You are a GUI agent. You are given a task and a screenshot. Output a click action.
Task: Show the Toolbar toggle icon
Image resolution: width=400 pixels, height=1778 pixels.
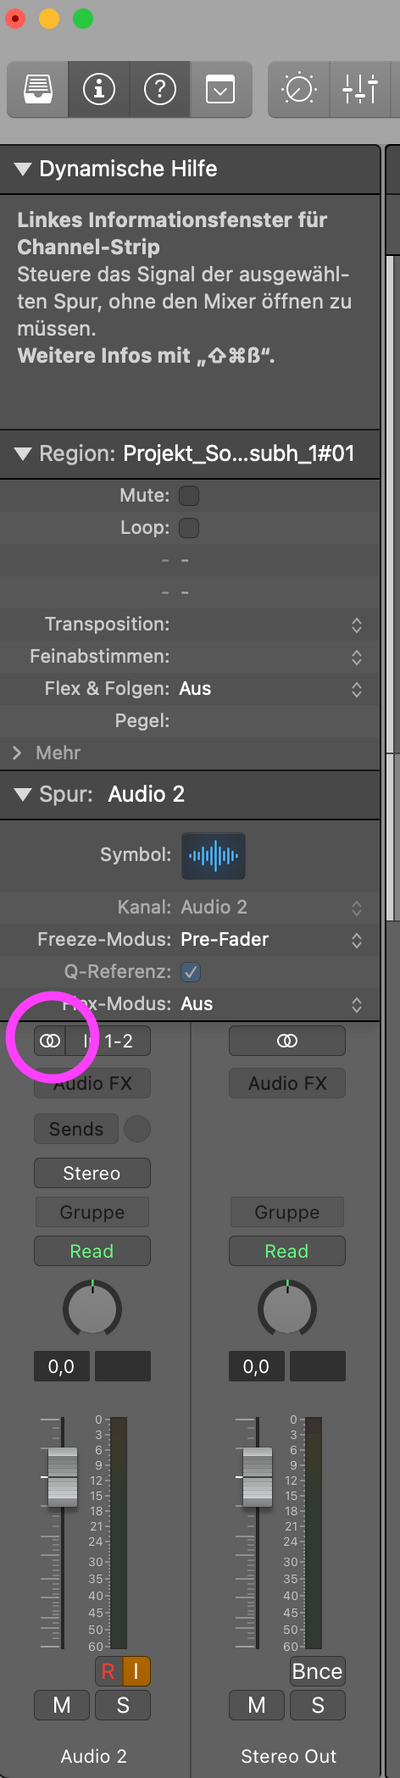[220, 90]
